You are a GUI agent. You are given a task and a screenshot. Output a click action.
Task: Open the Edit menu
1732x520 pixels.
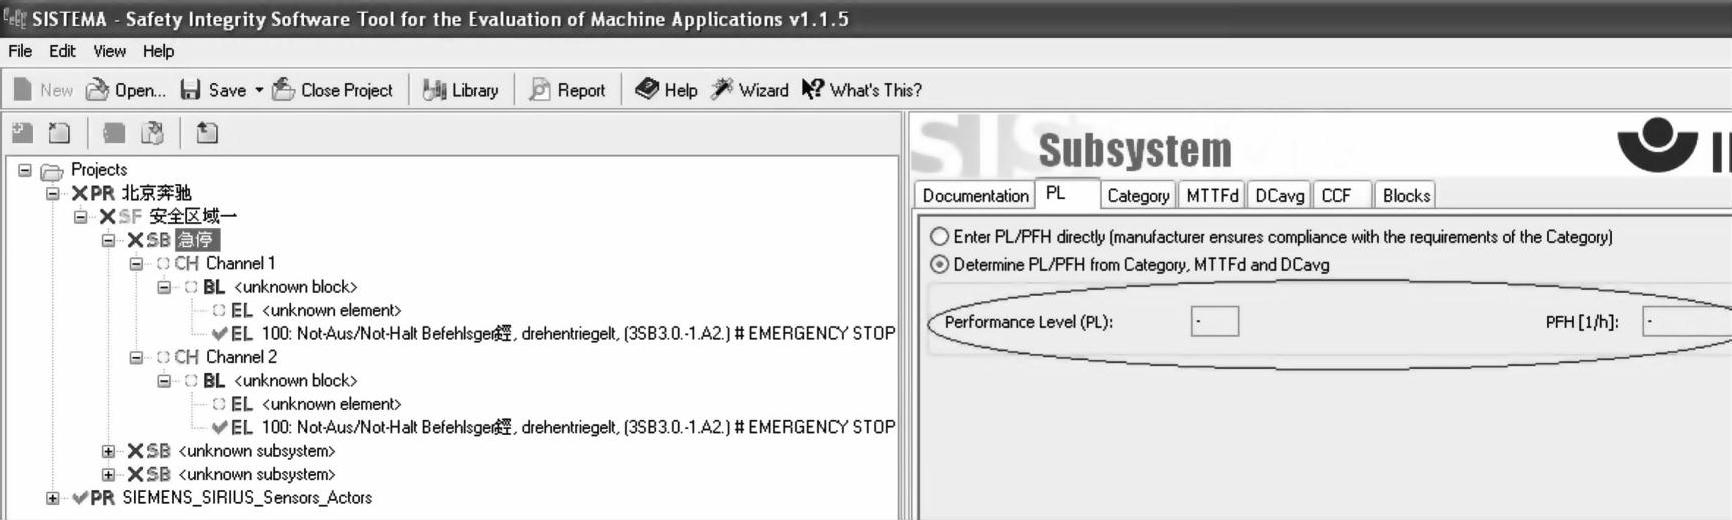coord(62,51)
